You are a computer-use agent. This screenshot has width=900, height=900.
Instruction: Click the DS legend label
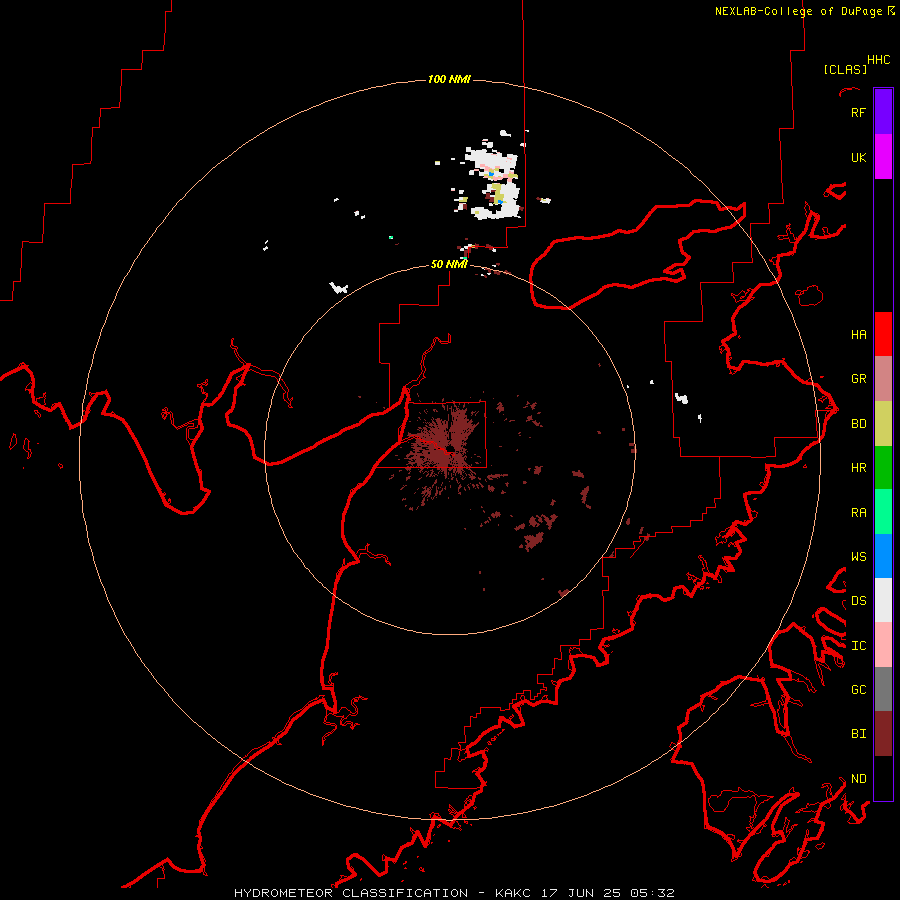coord(858,601)
